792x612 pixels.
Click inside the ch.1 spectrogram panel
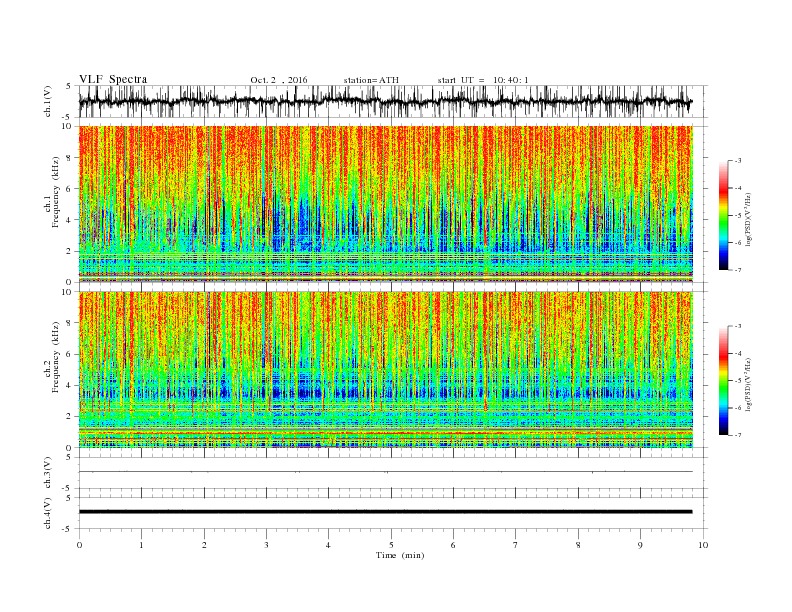click(x=385, y=204)
